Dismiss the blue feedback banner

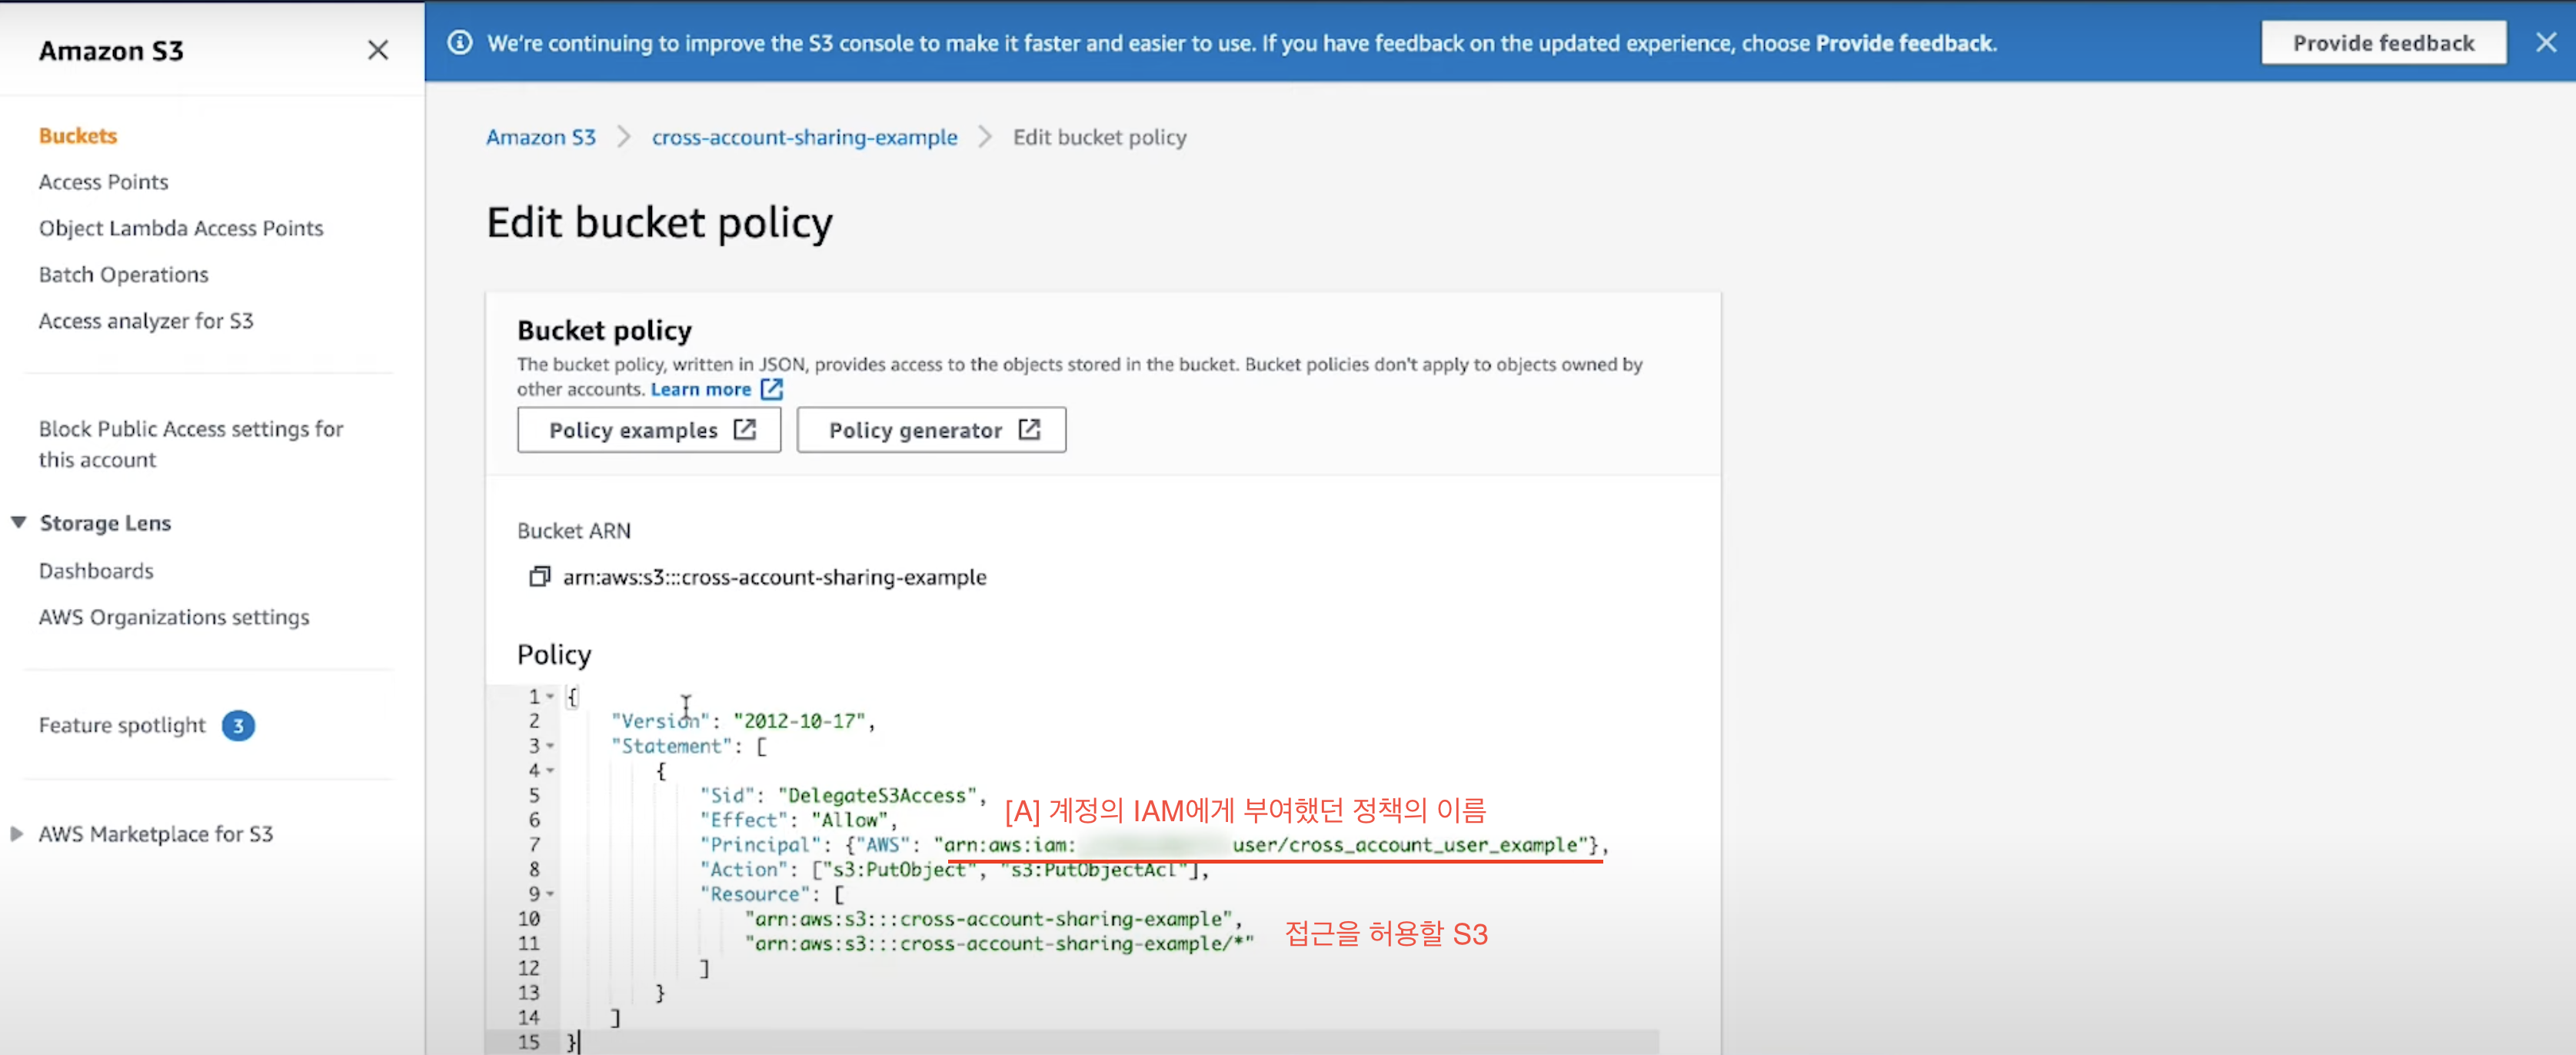2545,43
